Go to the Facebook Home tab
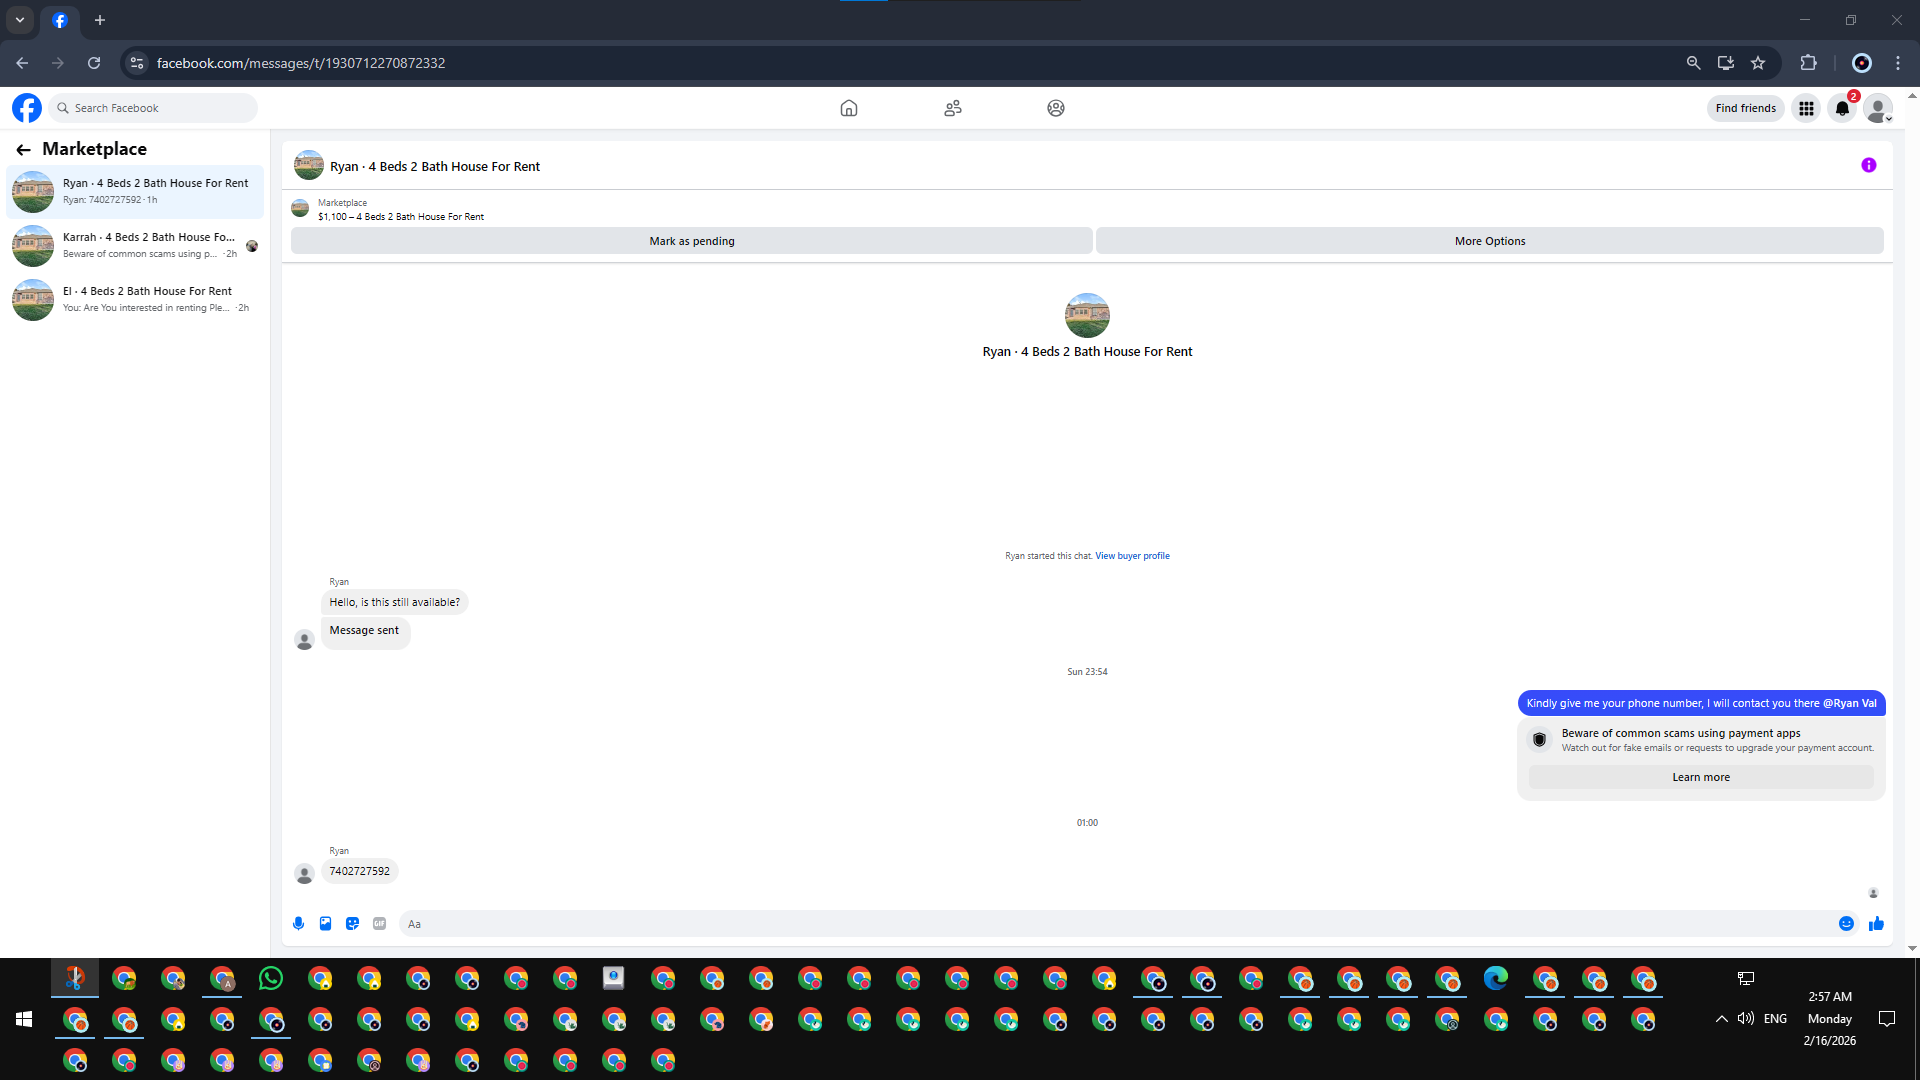The width and height of the screenshot is (1920, 1080). pyautogui.click(x=848, y=108)
